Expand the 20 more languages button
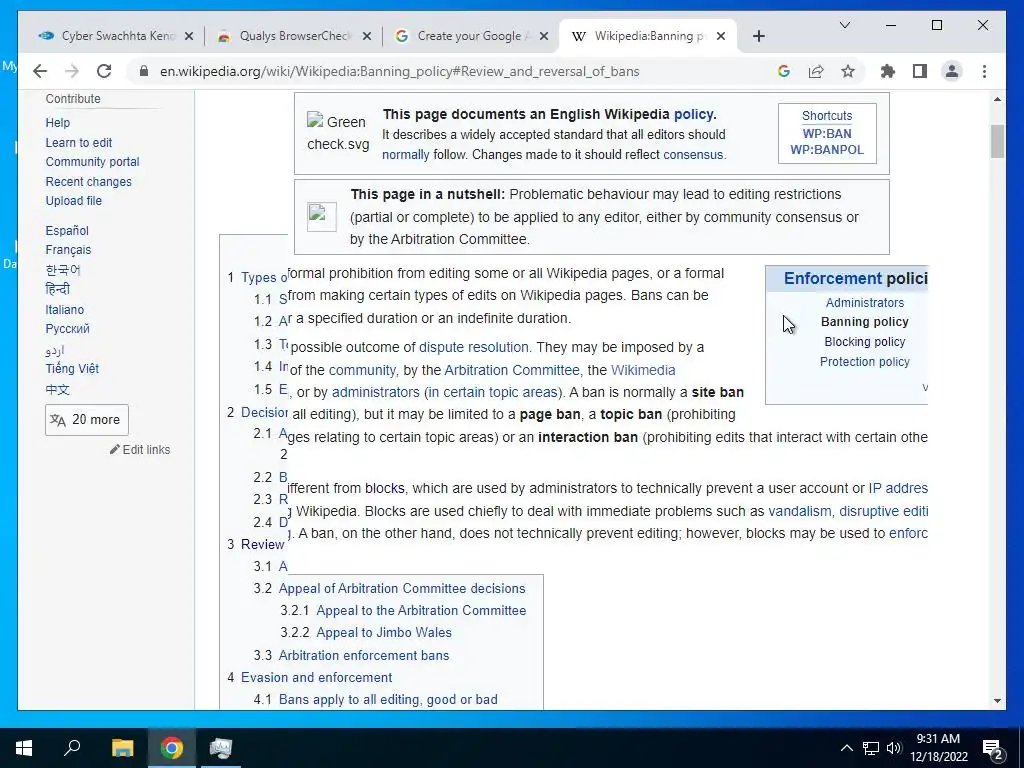 tap(87, 420)
